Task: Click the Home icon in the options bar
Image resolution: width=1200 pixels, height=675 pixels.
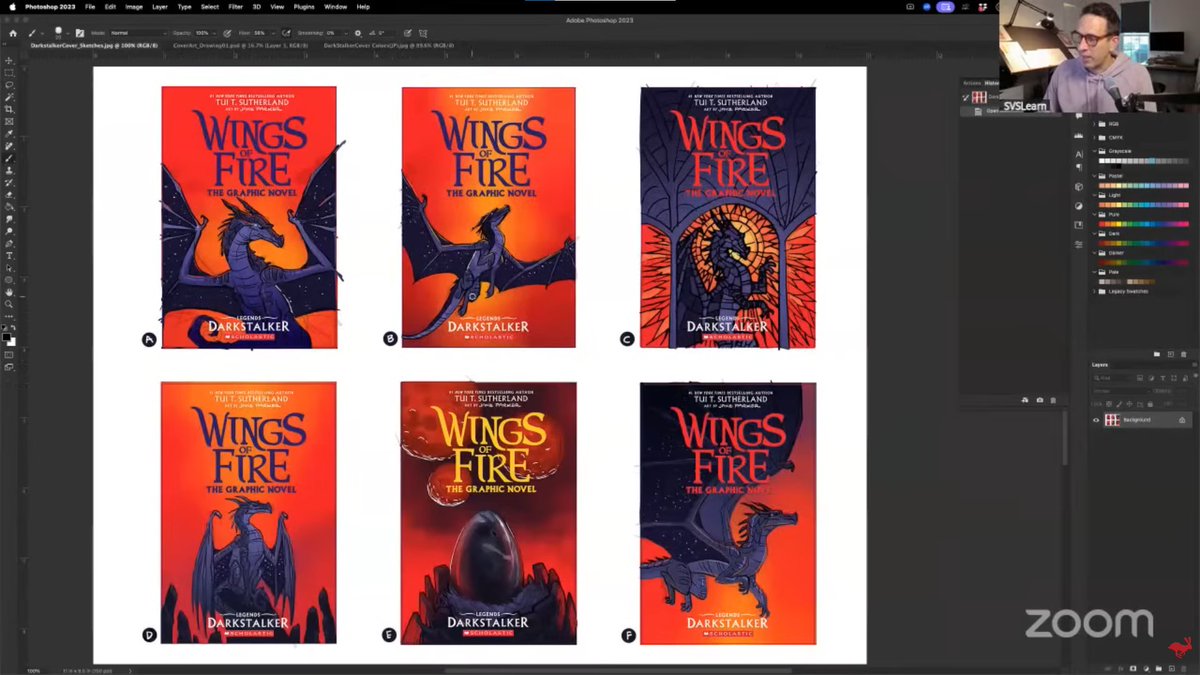Action: click(13, 33)
